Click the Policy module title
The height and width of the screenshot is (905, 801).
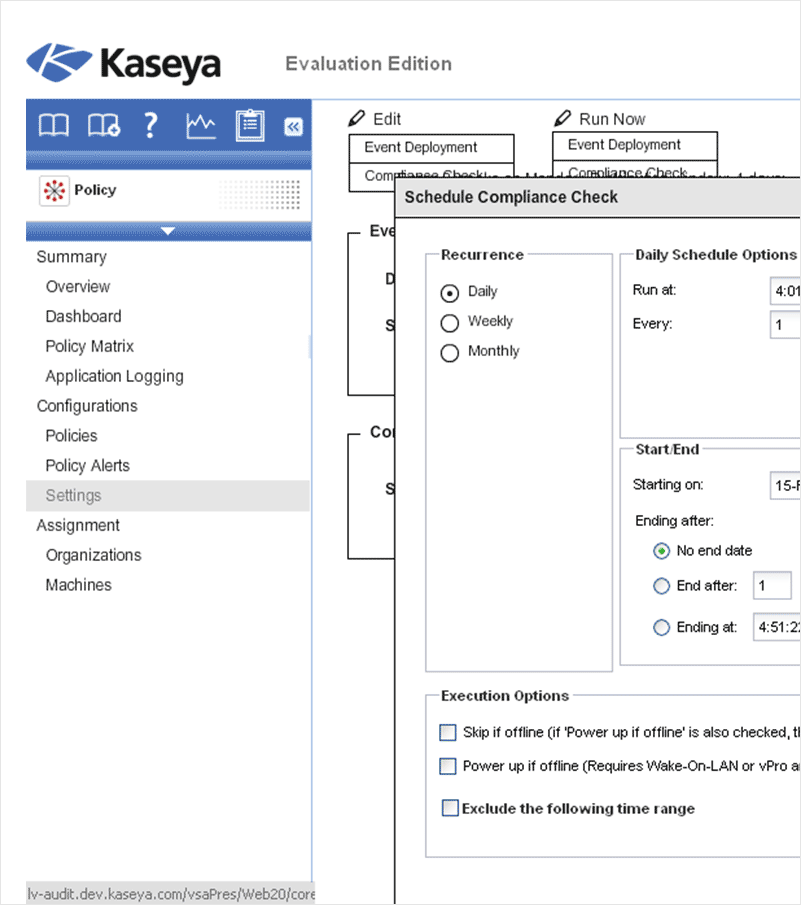[x=95, y=190]
